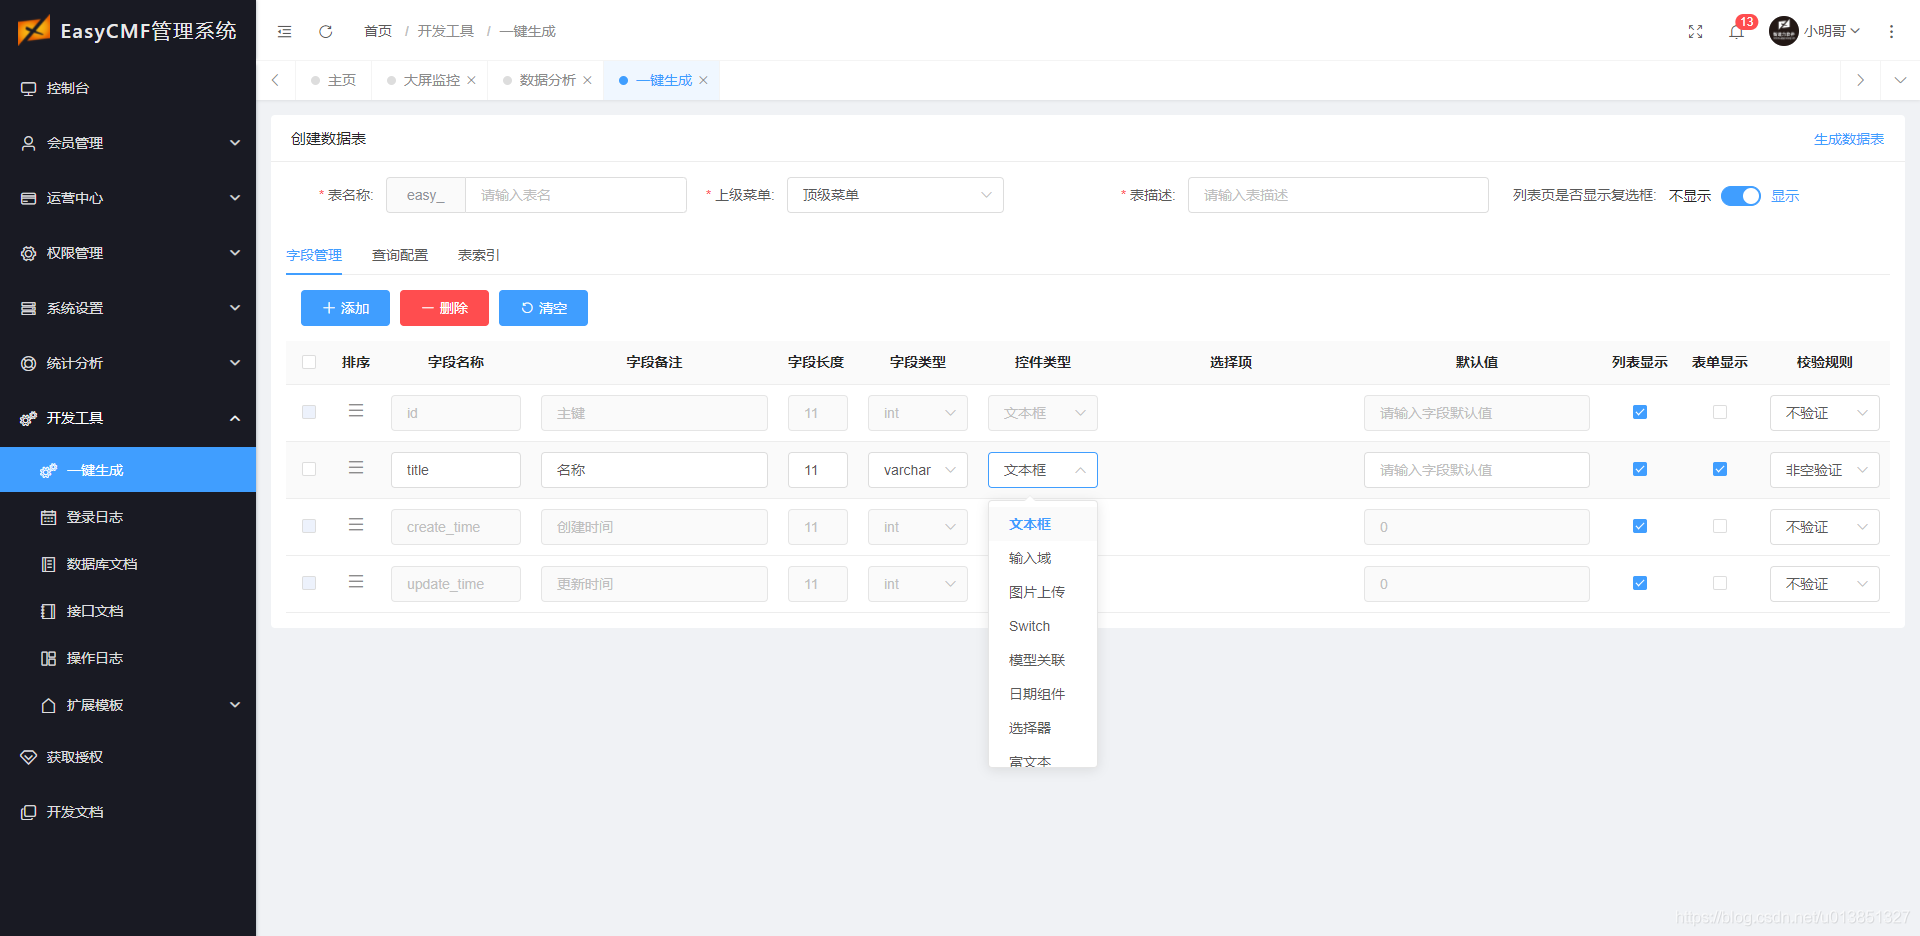This screenshot has height=936, width=1920.
Task: Open 接口文档 in the sidebar
Action: 128,611
